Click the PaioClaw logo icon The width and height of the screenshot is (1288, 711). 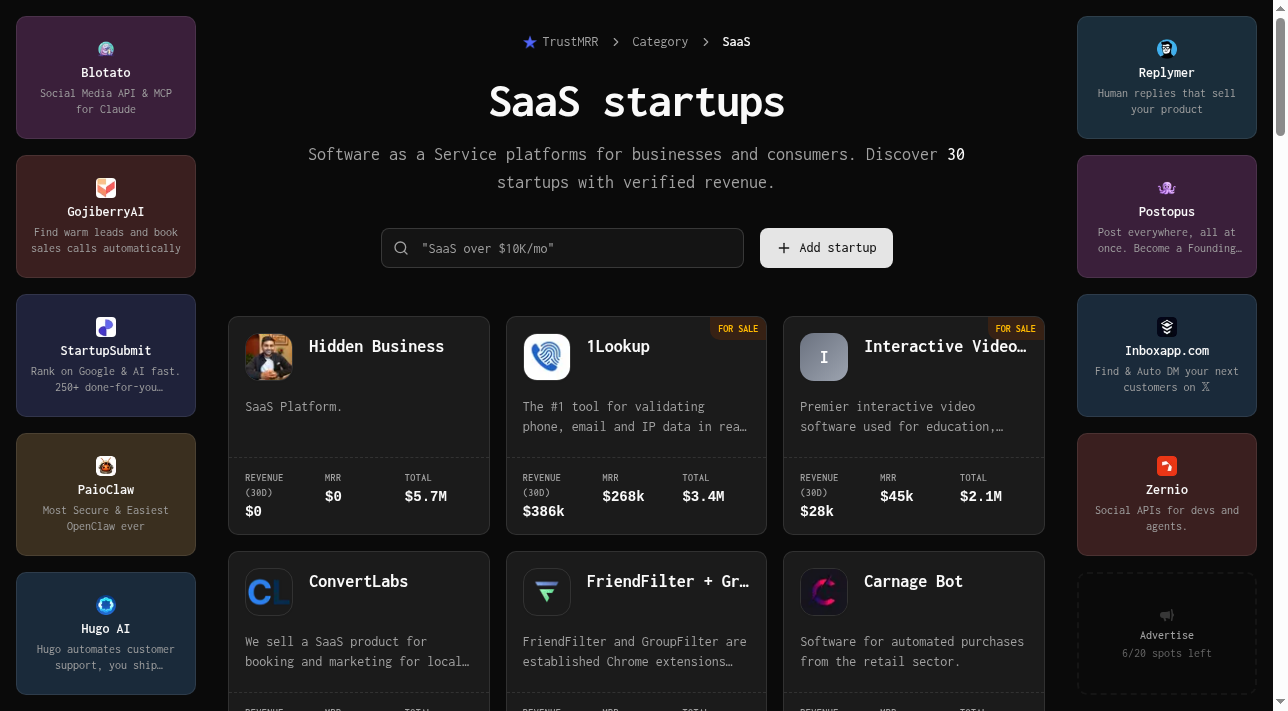tap(106, 466)
